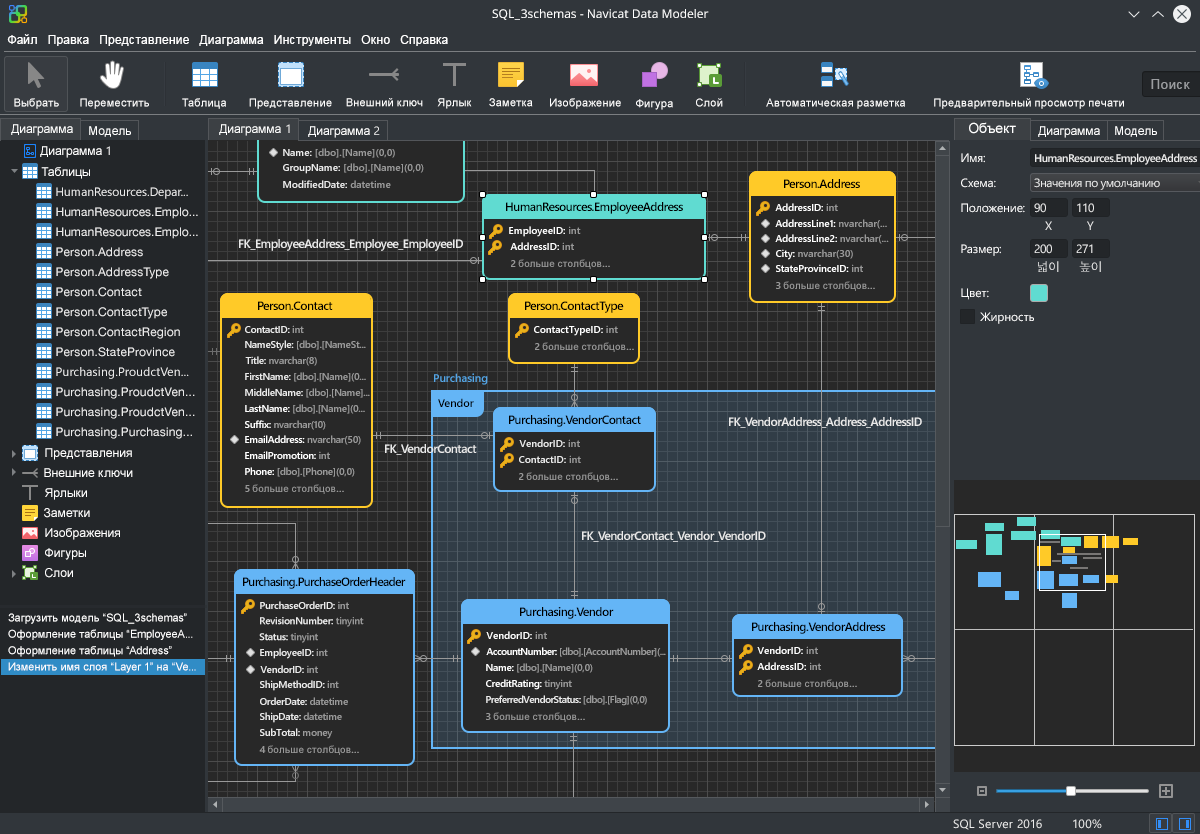Pick the Фигура tool
This screenshot has height=834, width=1200.
[x=653, y=83]
